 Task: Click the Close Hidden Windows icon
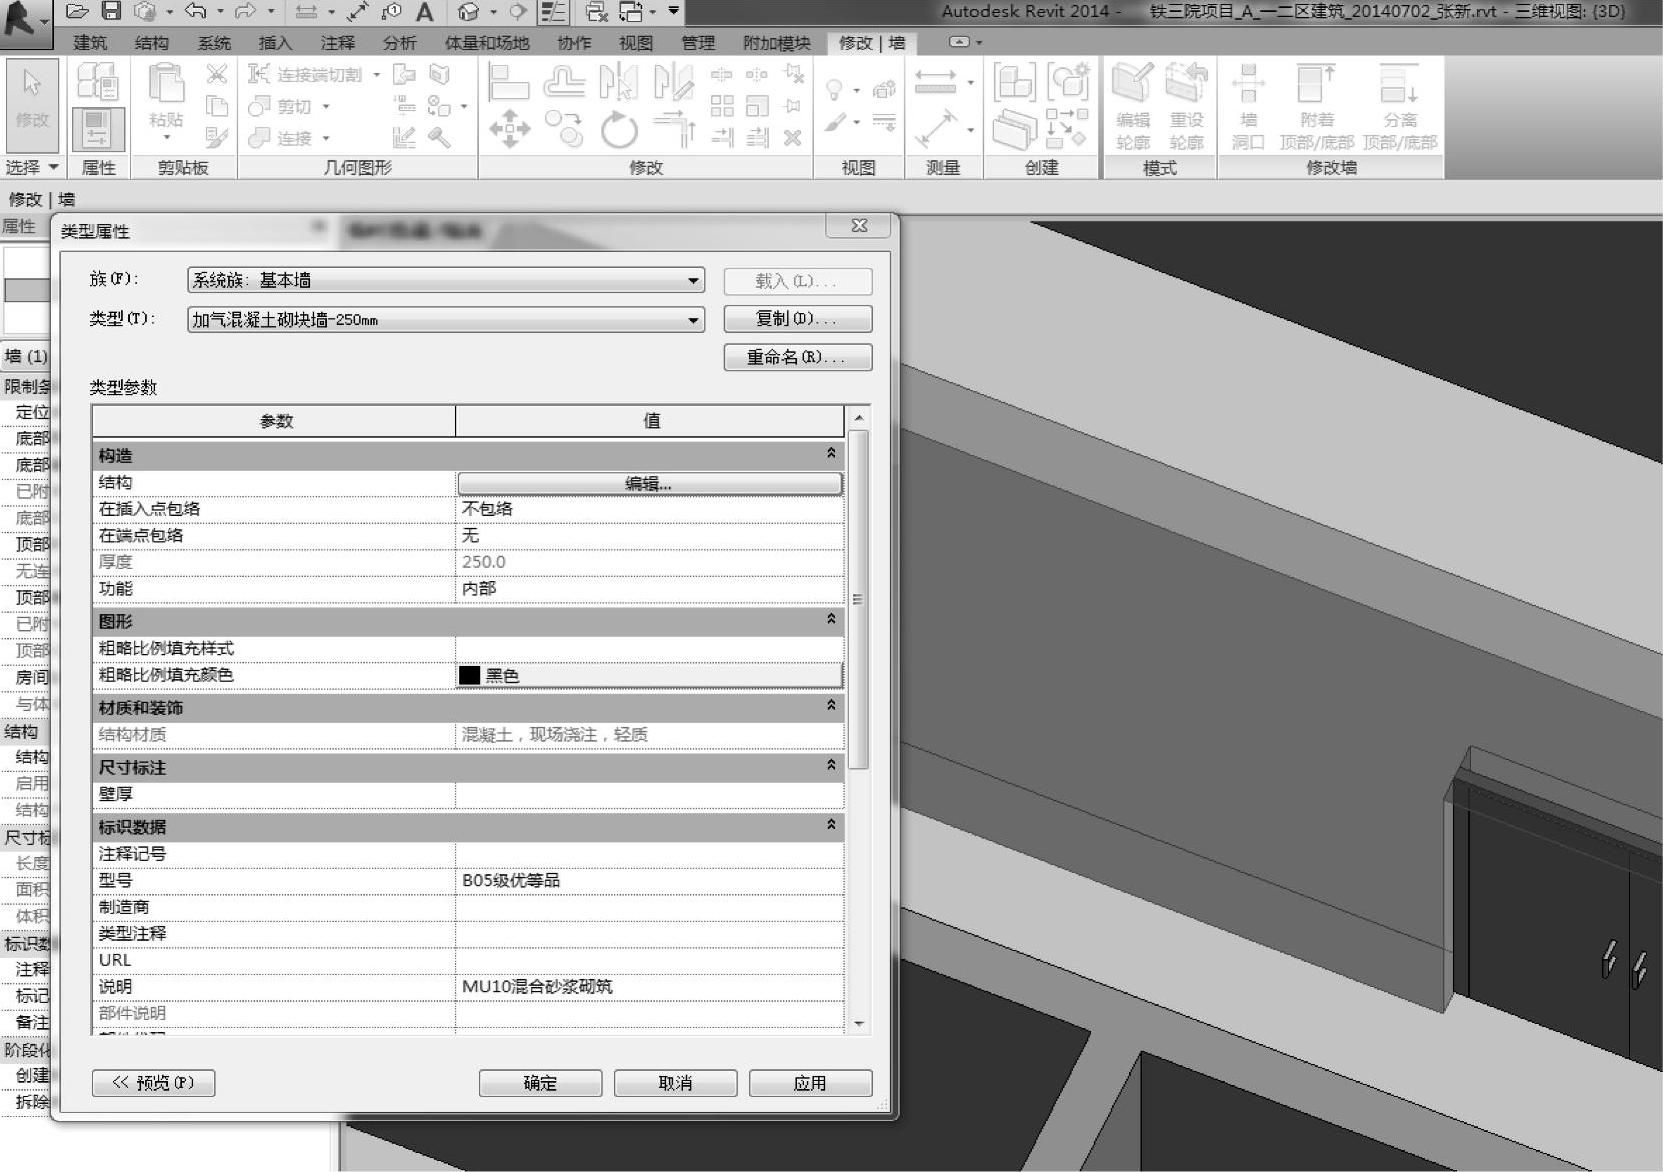click(597, 12)
